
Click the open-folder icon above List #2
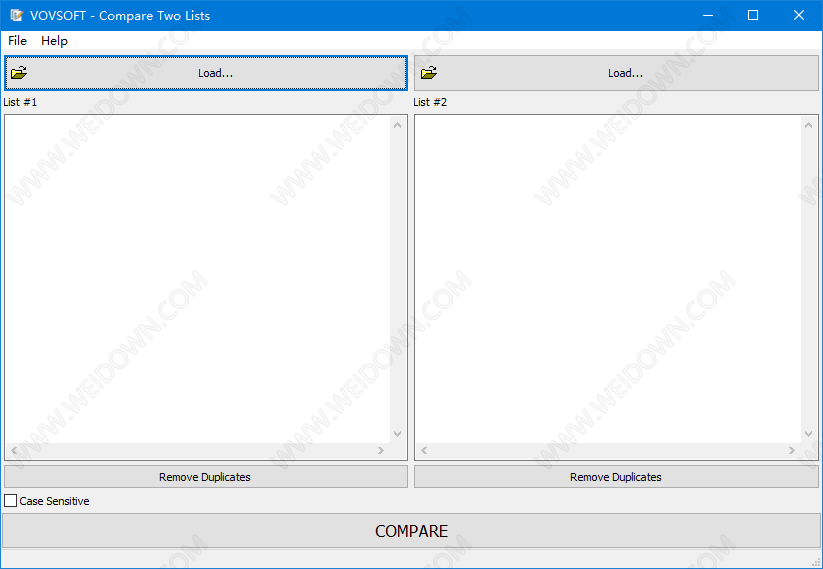429,72
